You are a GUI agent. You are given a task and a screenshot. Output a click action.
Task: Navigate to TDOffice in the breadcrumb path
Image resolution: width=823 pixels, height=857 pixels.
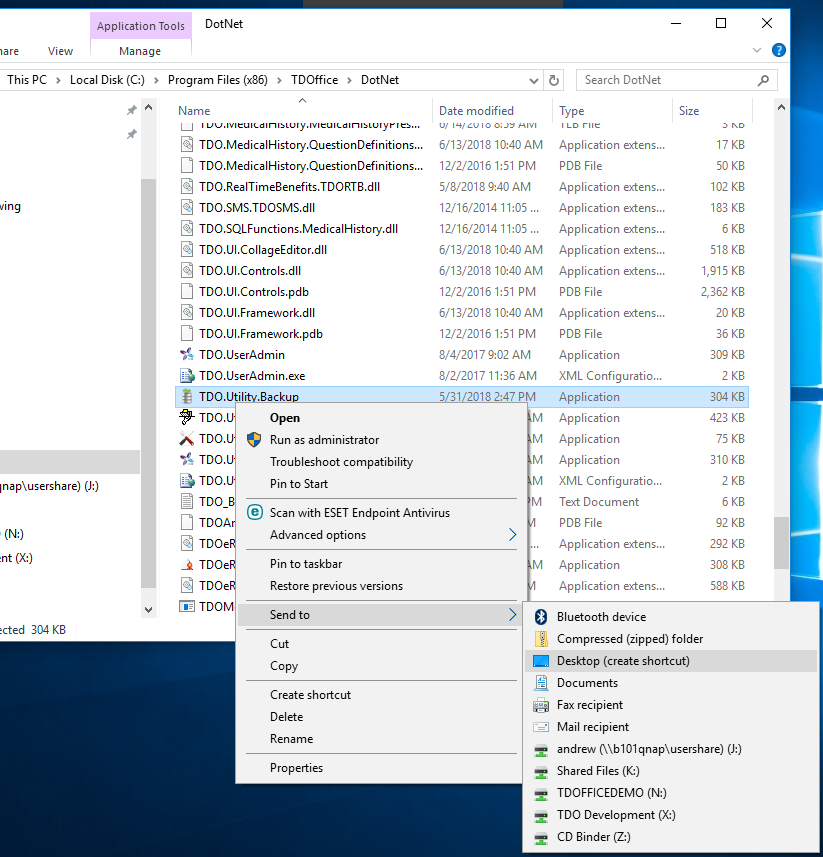(x=314, y=80)
